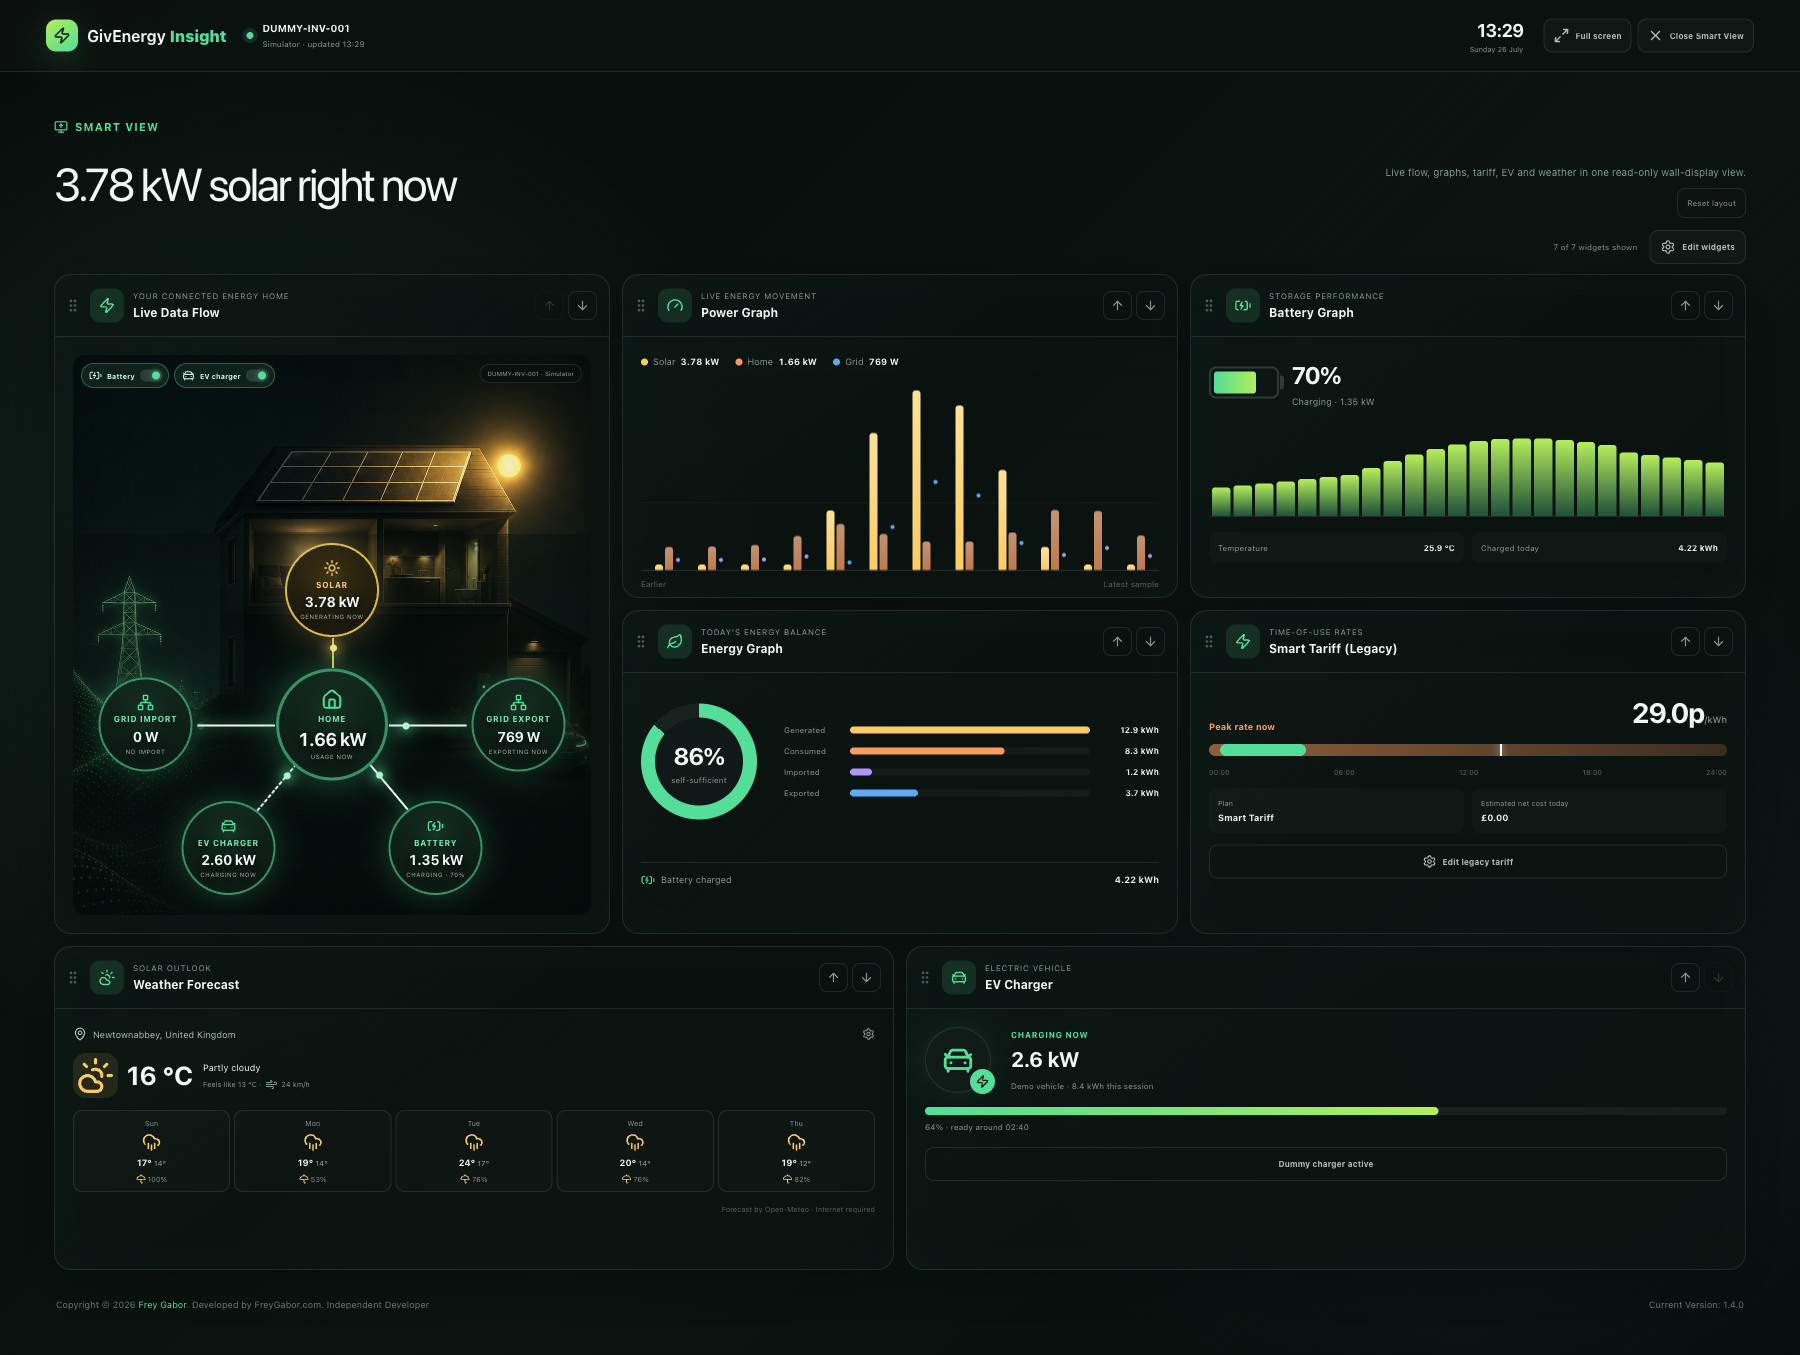Open the Thu forecast card
1800x1355 pixels.
pos(796,1151)
